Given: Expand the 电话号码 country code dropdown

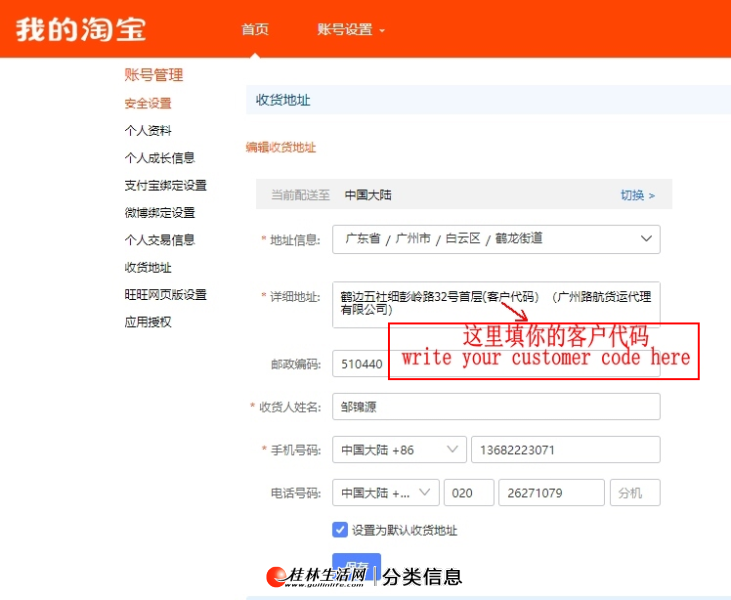Looking at the screenshot, I should pos(386,493).
